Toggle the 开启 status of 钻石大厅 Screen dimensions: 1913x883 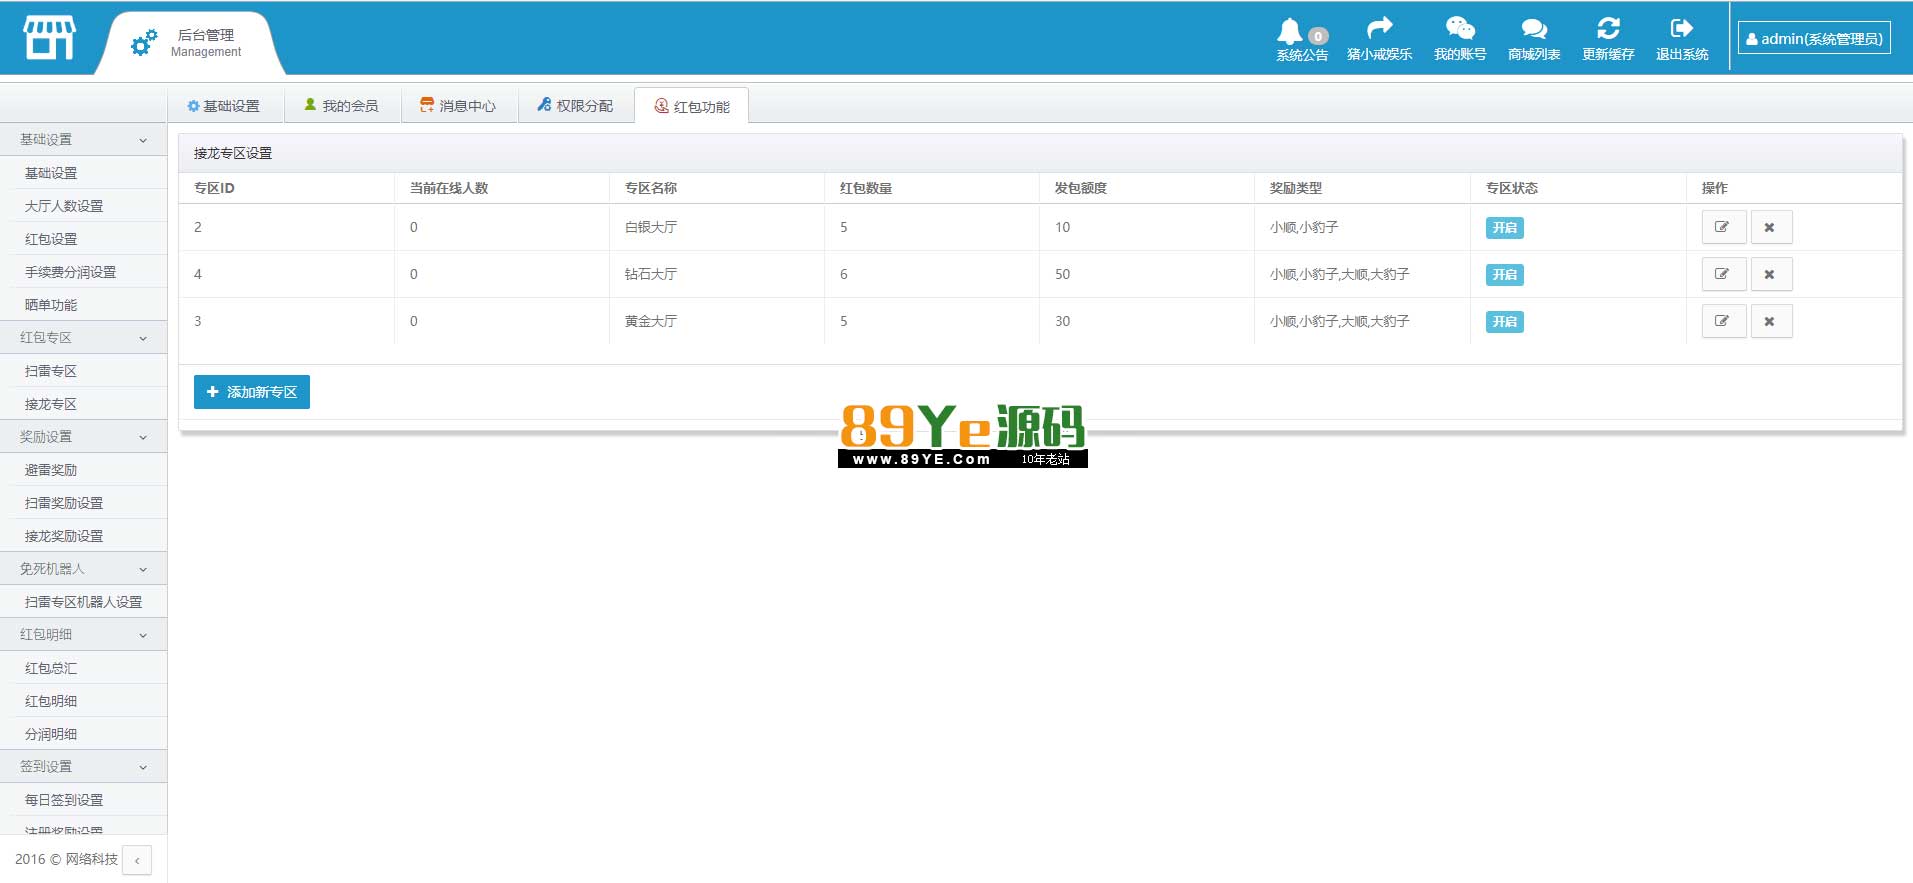(1504, 275)
